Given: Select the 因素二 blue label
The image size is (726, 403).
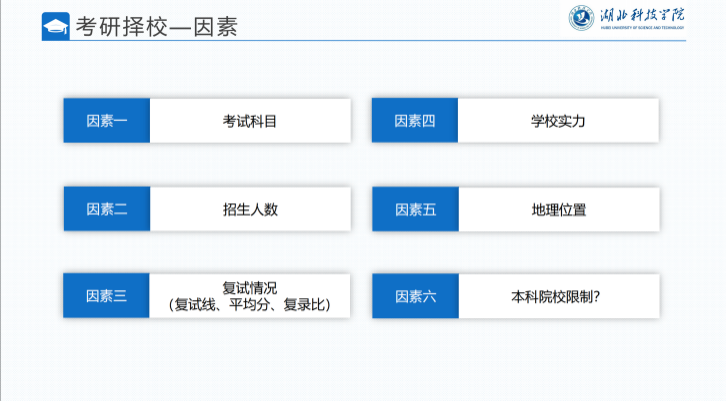Looking at the screenshot, I should click(107, 209).
